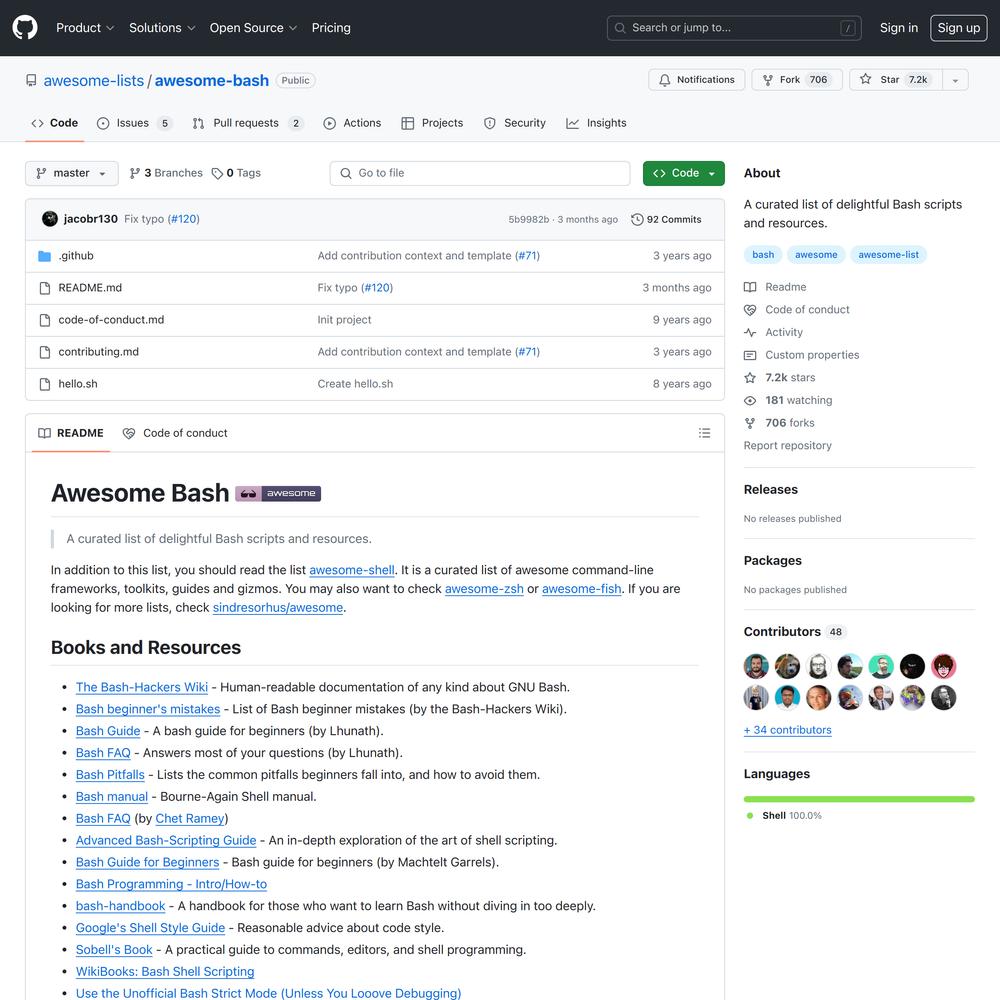Click the tag icon next to 0 Tags
Viewport: 1000px width, 1000px height.
tap(217, 173)
